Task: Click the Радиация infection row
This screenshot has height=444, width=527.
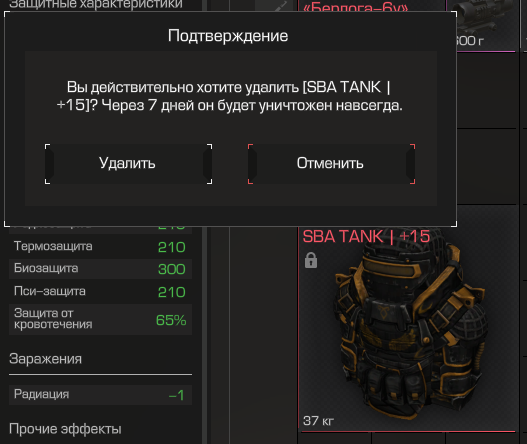Action: tap(100, 395)
